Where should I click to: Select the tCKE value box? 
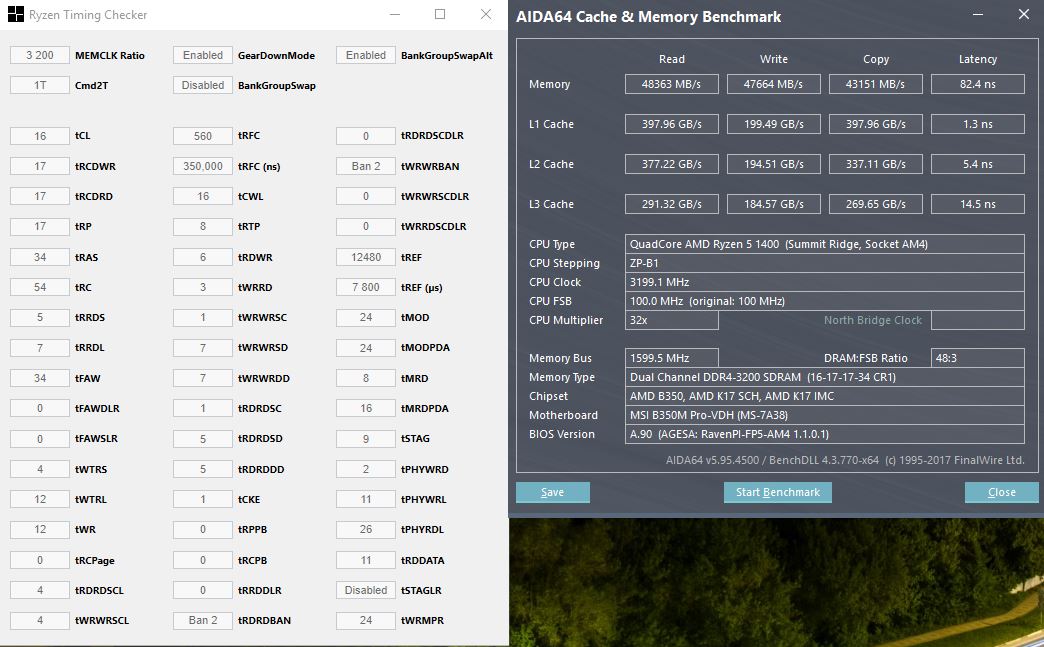[x=202, y=499]
